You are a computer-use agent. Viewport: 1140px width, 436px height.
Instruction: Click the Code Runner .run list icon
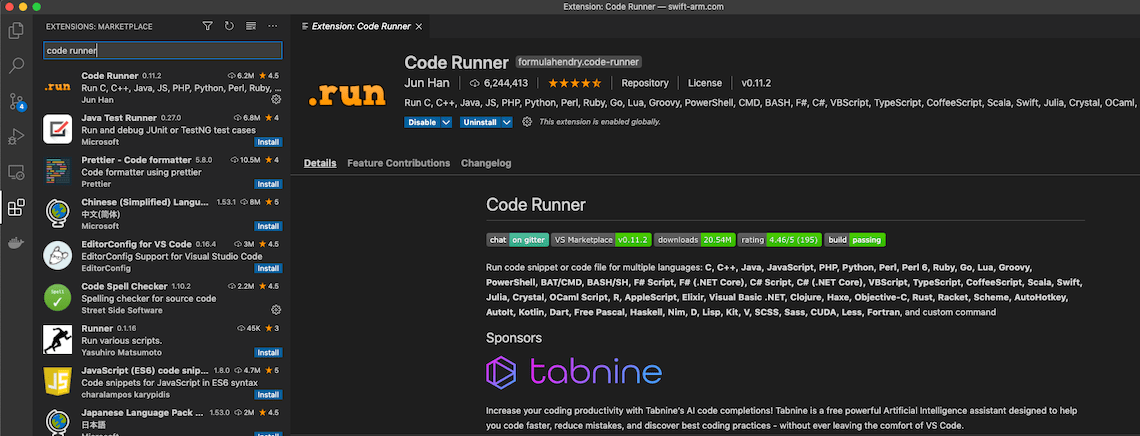57,87
